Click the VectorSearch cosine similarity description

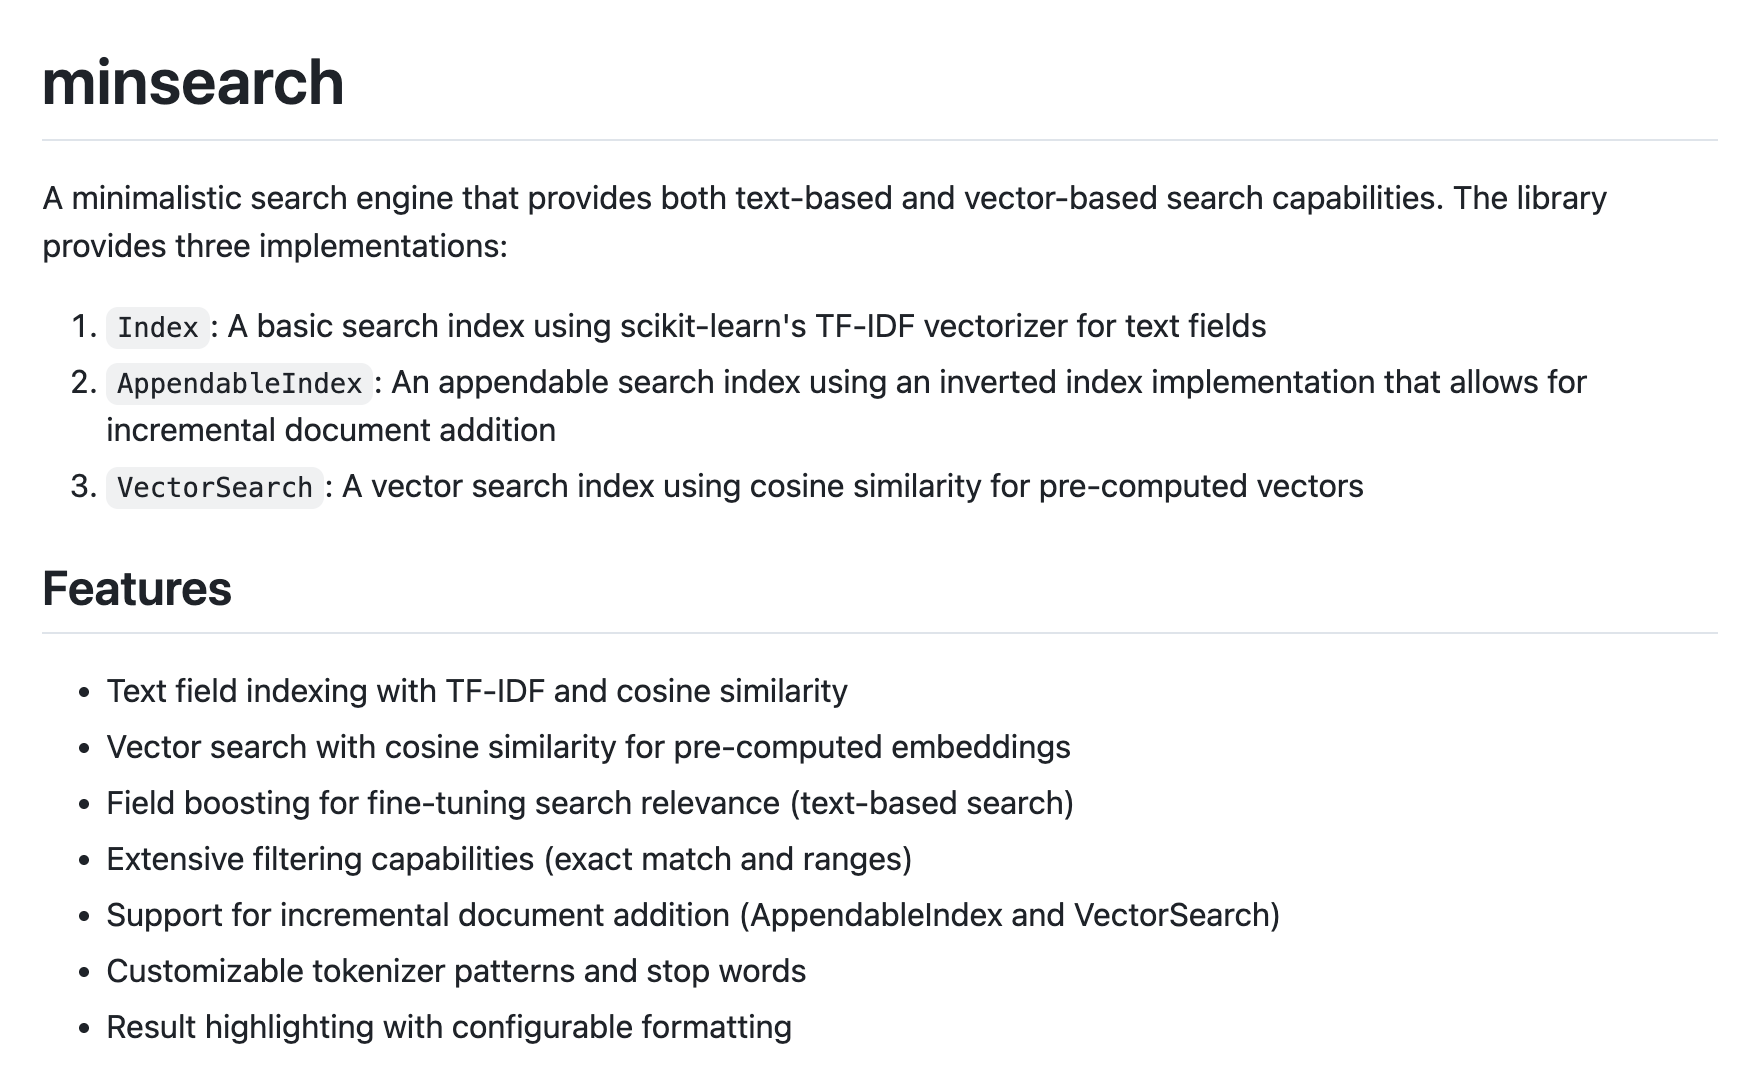(853, 486)
